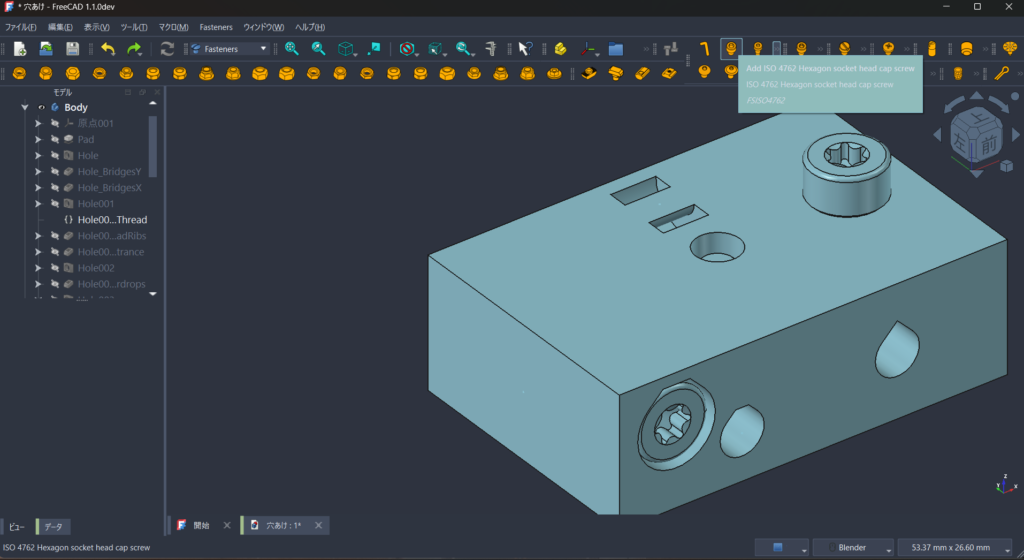1024x560 pixels.
Task: Click the New document icon
Action: click(20, 49)
